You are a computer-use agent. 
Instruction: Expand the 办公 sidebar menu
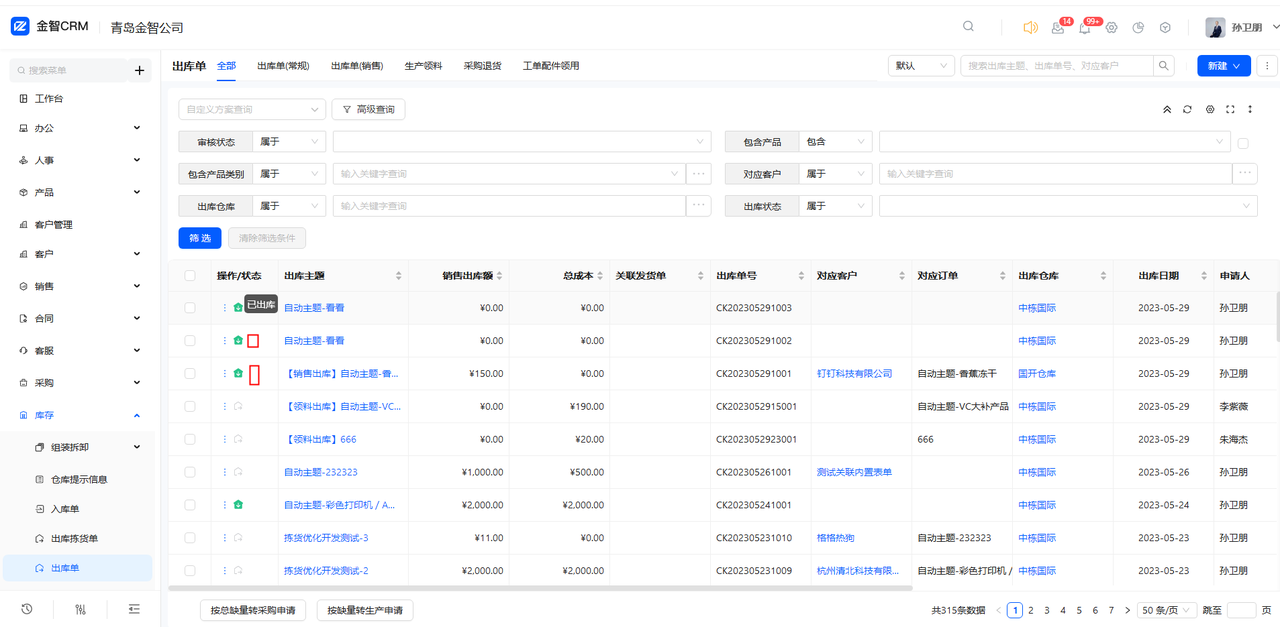pos(80,128)
